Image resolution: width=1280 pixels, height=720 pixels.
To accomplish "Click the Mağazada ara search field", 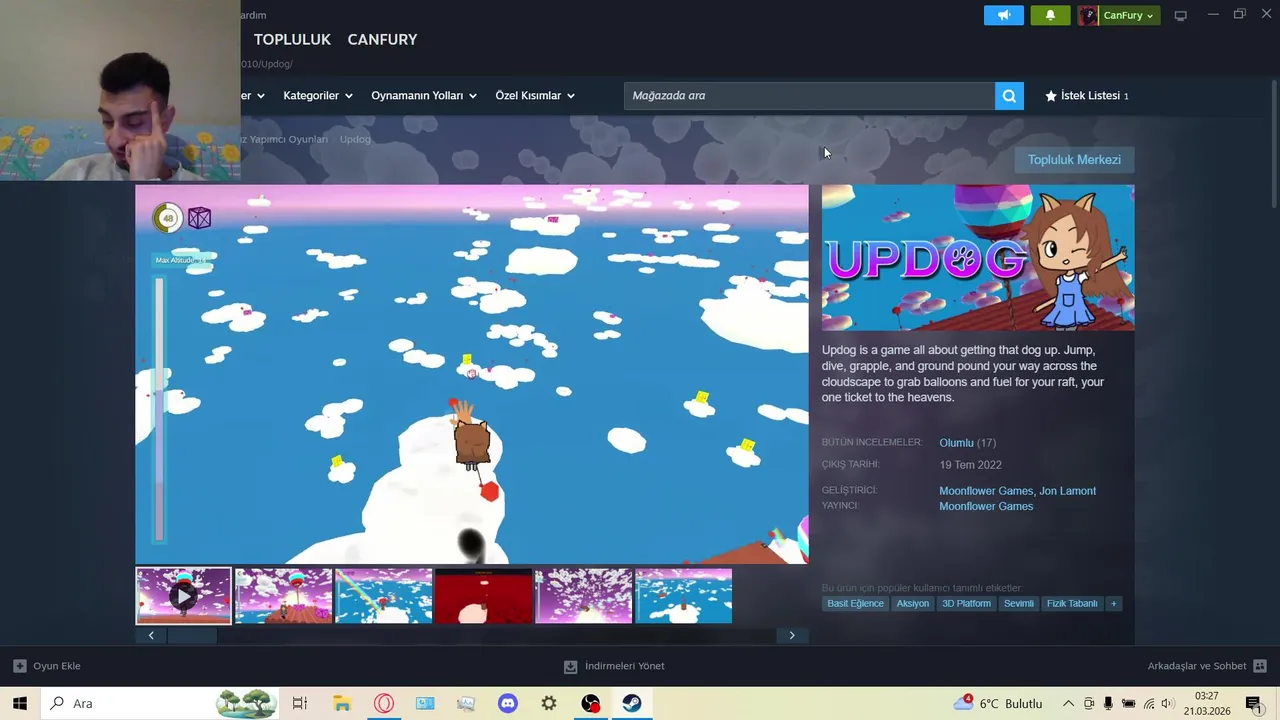I will click(809, 96).
